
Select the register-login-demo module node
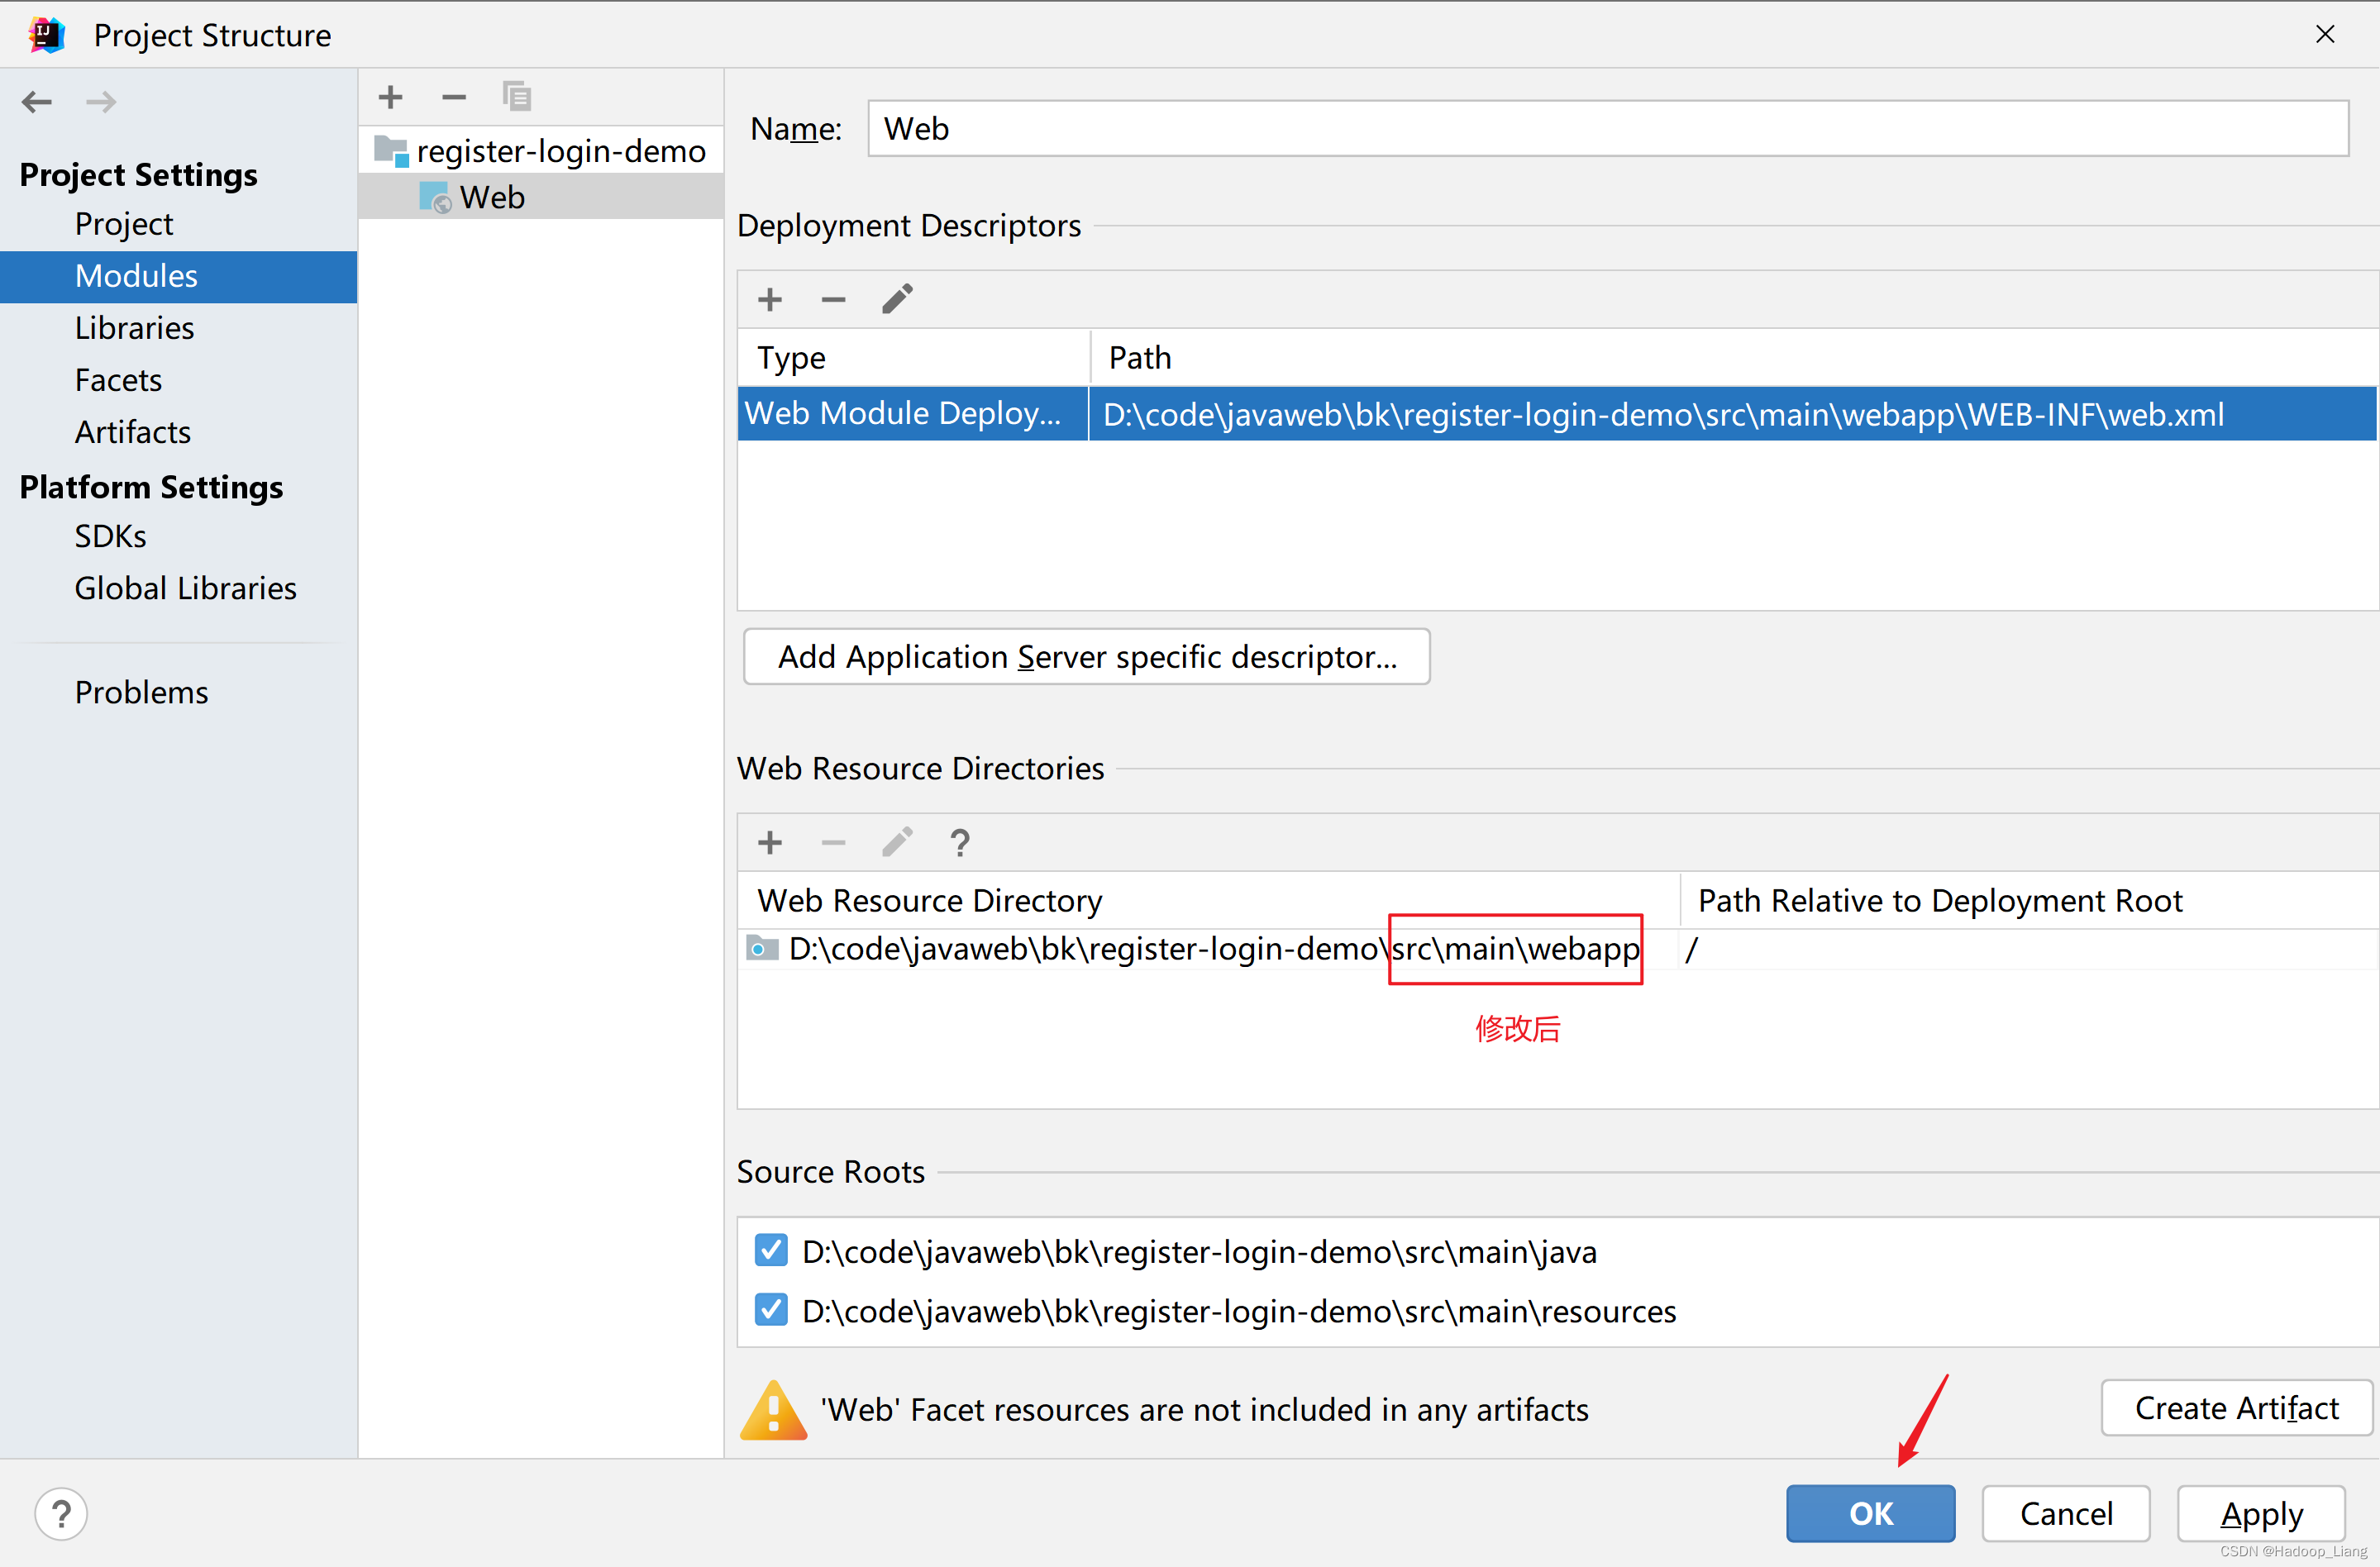click(x=560, y=151)
